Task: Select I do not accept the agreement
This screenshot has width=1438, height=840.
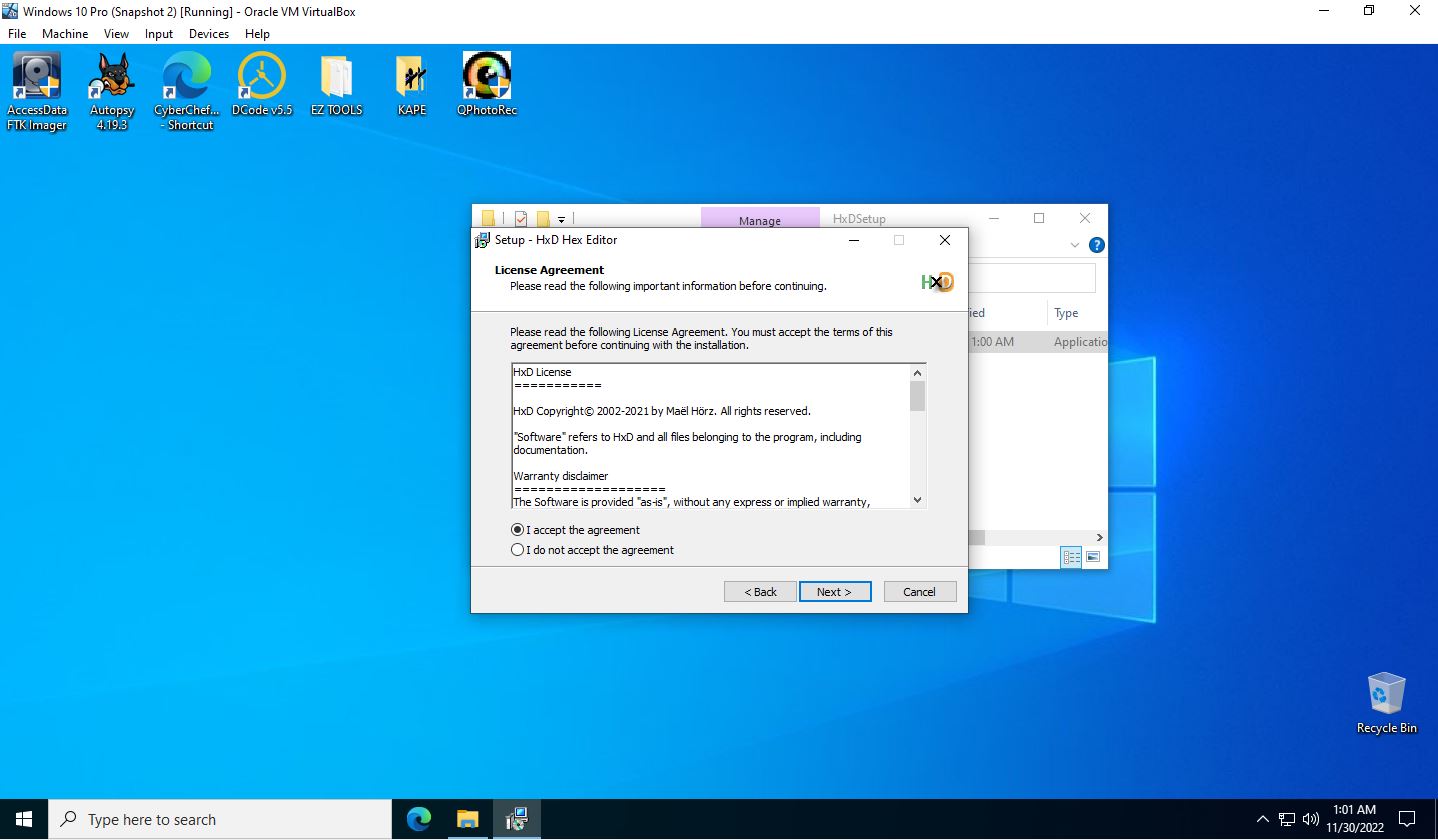Action: coord(592,550)
